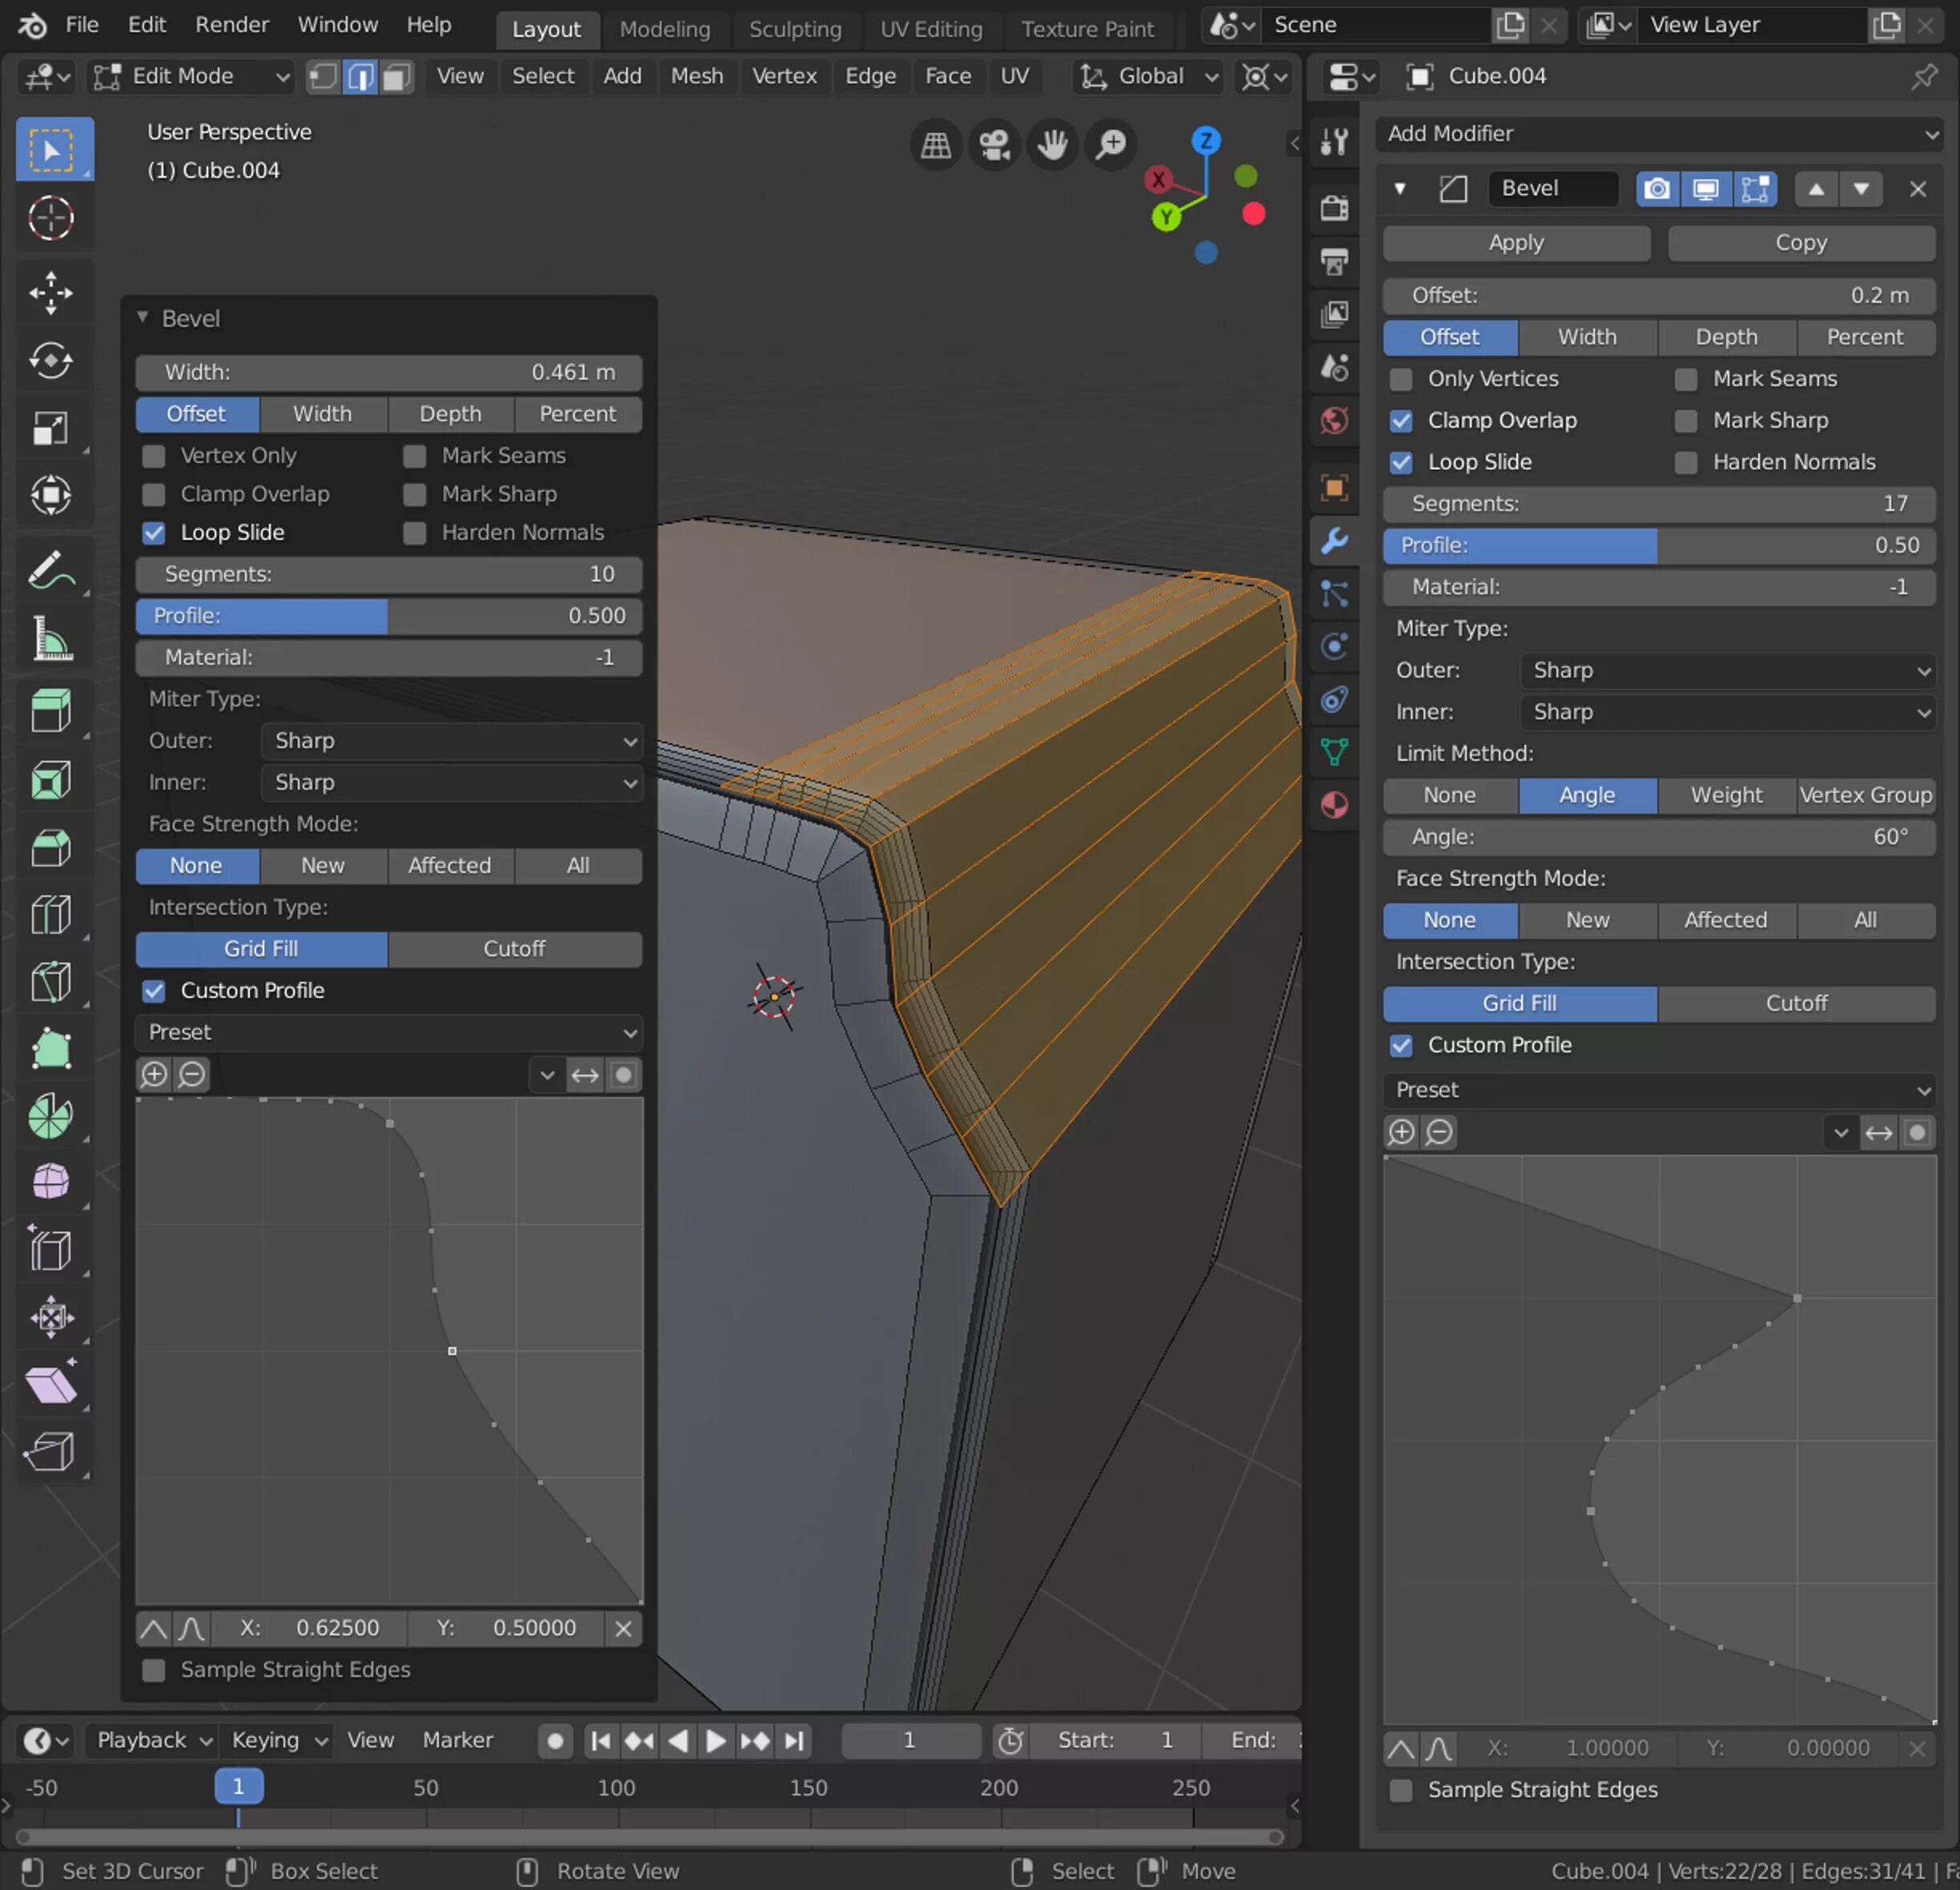The image size is (1960, 1890).
Task: Enable Vertex Only checkbox
Action: click(x=154, y=456)
